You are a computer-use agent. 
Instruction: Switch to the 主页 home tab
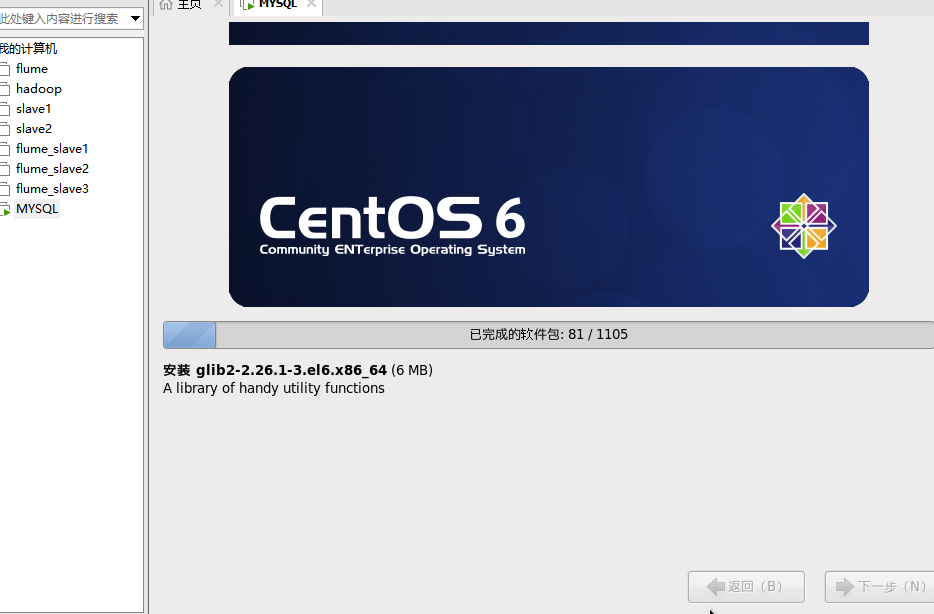coord(189,5)
